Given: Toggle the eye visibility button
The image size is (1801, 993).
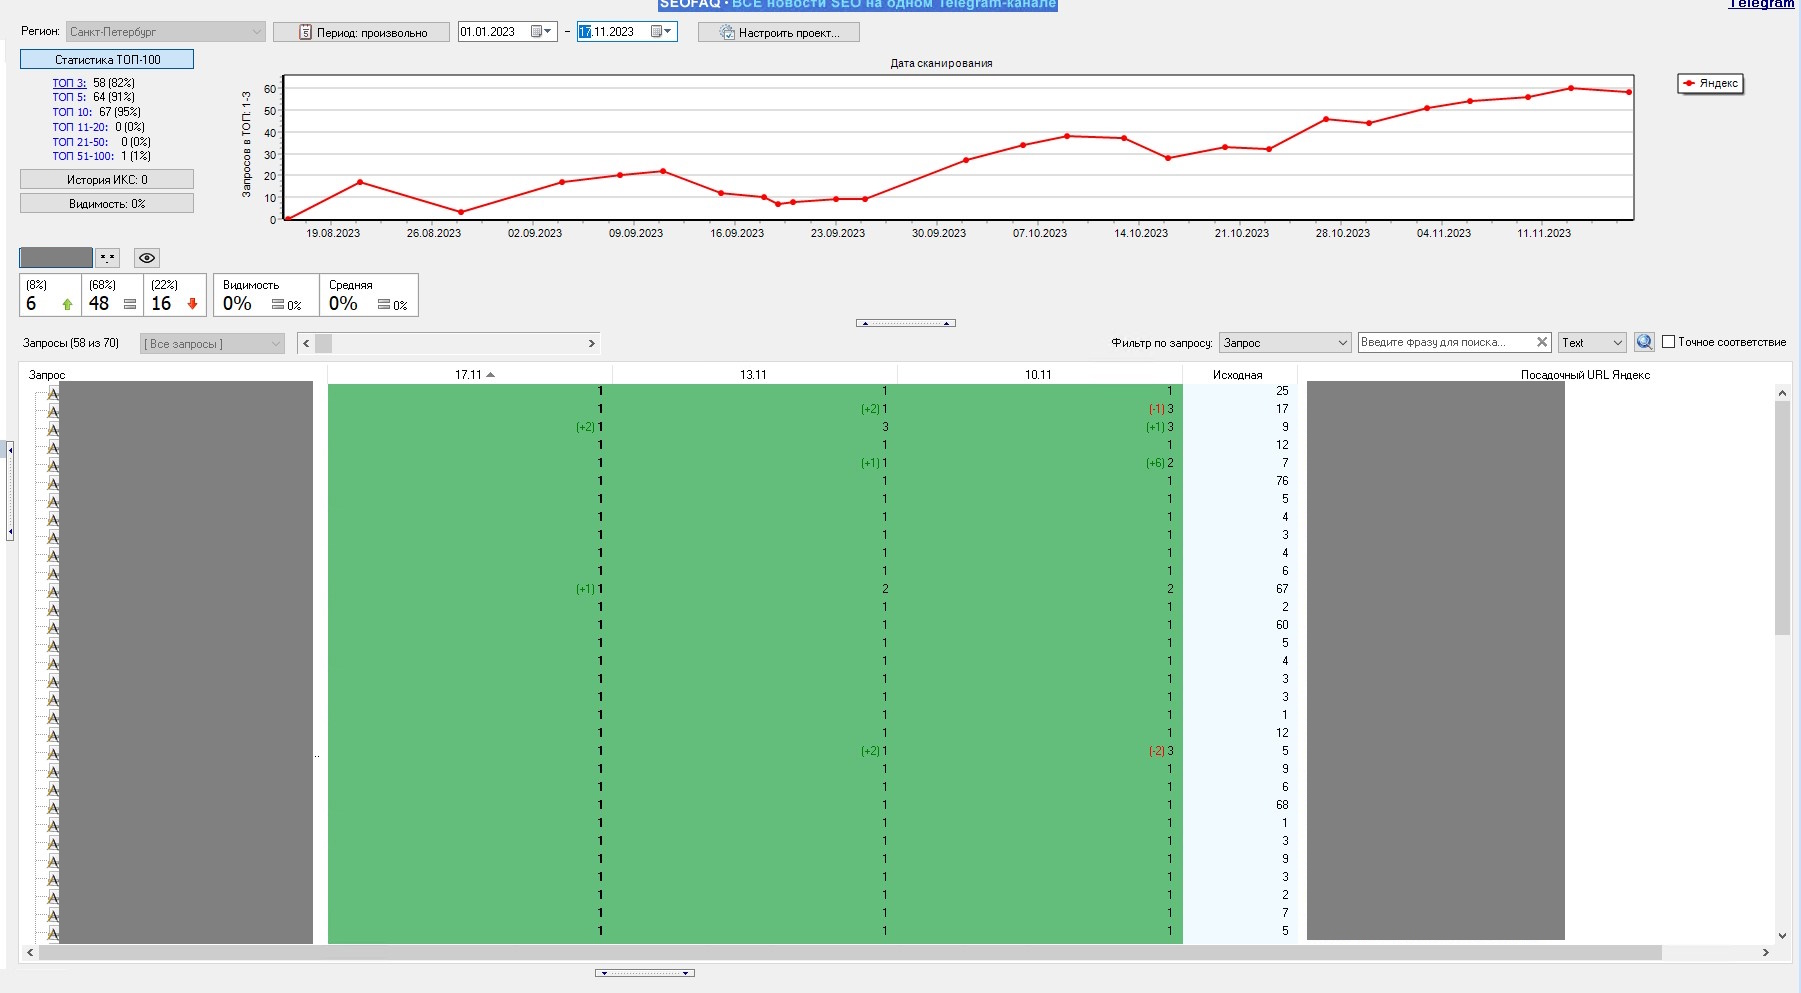Looking at the screenshot, I should [147, 258].
